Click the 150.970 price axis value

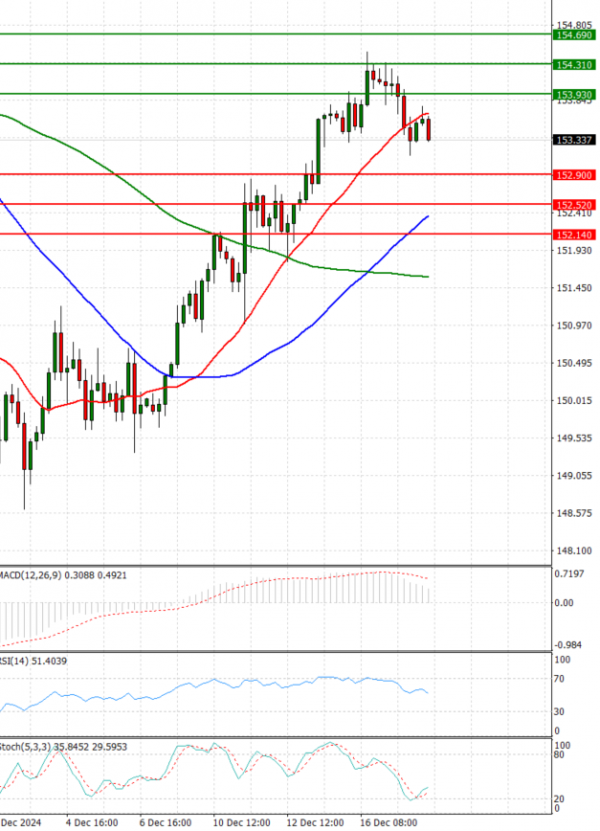pyautogui.click(x=572, y=326)
